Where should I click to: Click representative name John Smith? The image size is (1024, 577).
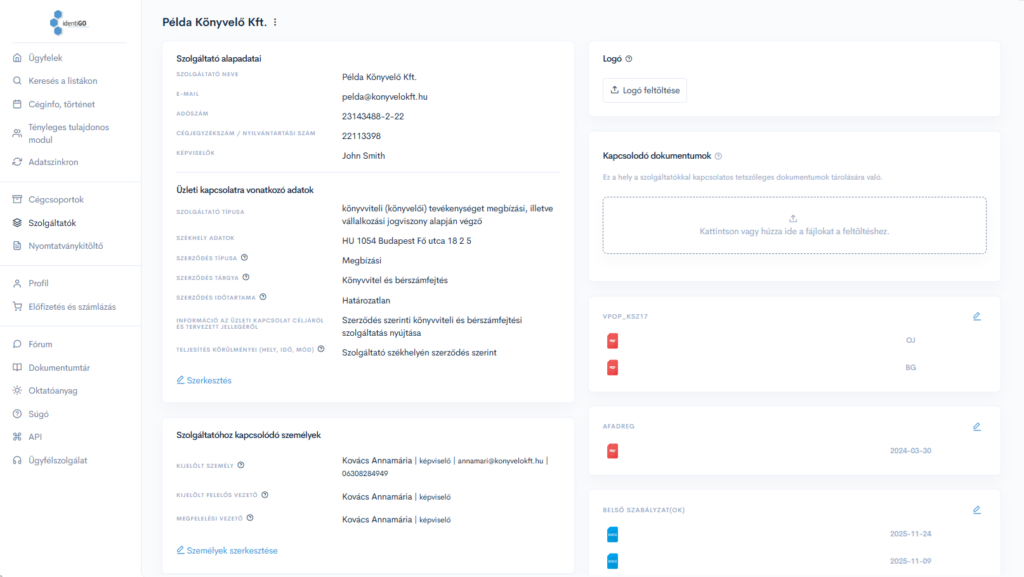point(363,155)
